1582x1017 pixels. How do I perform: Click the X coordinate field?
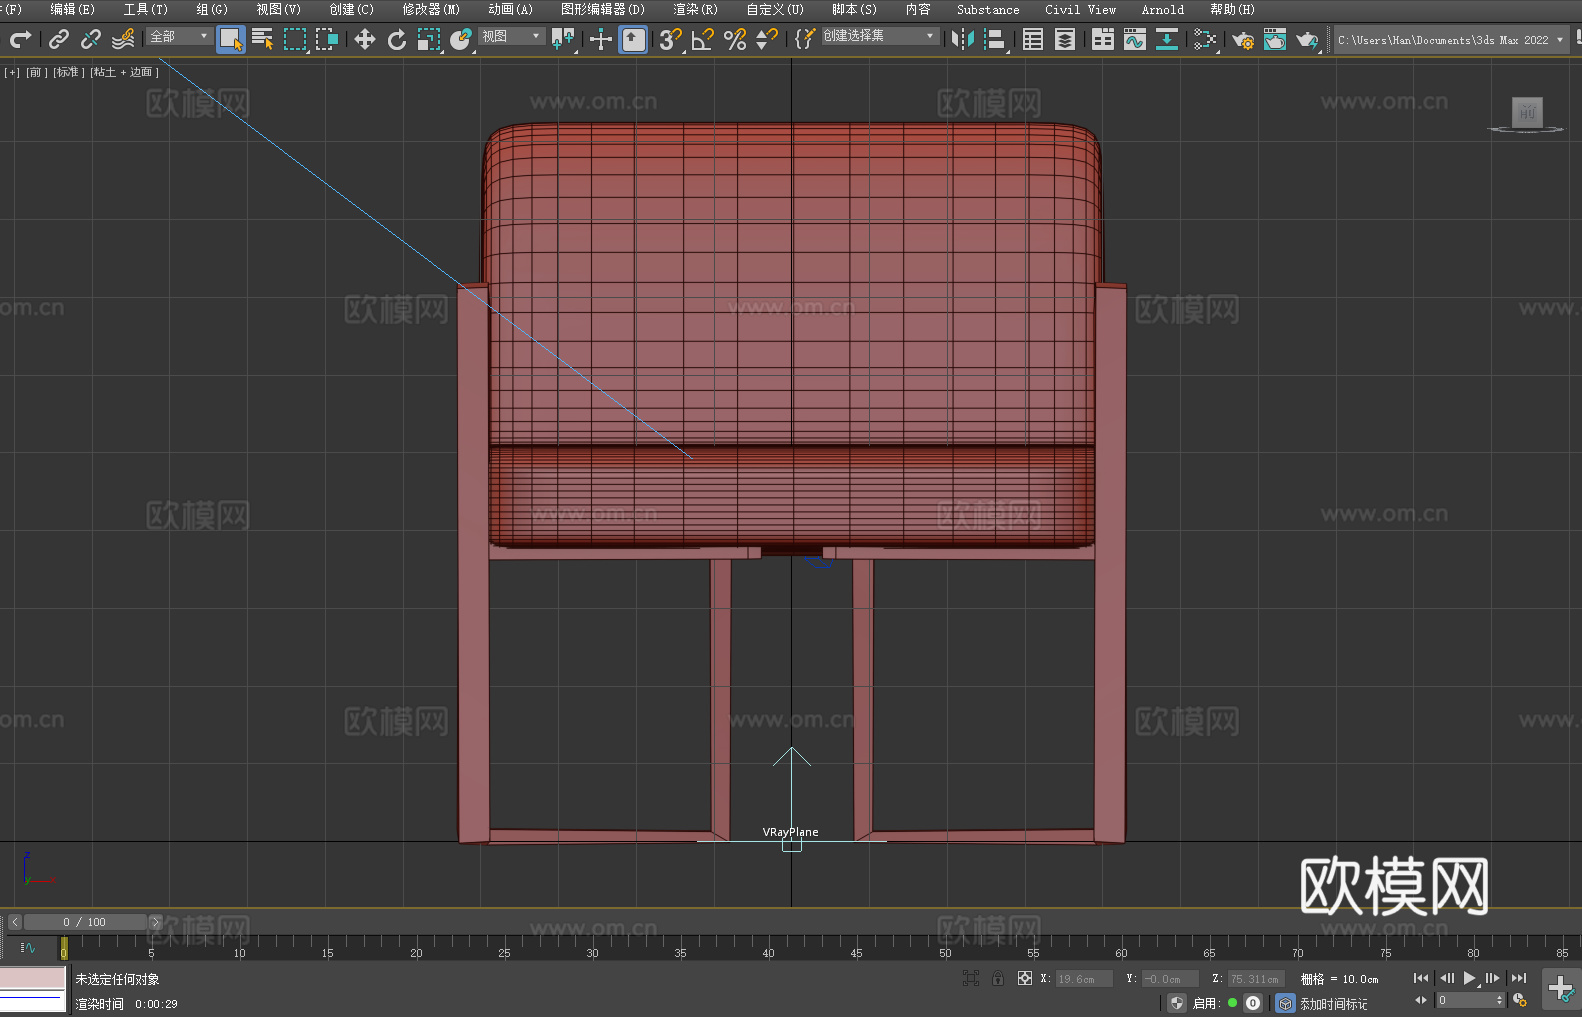coord(1084,979)
